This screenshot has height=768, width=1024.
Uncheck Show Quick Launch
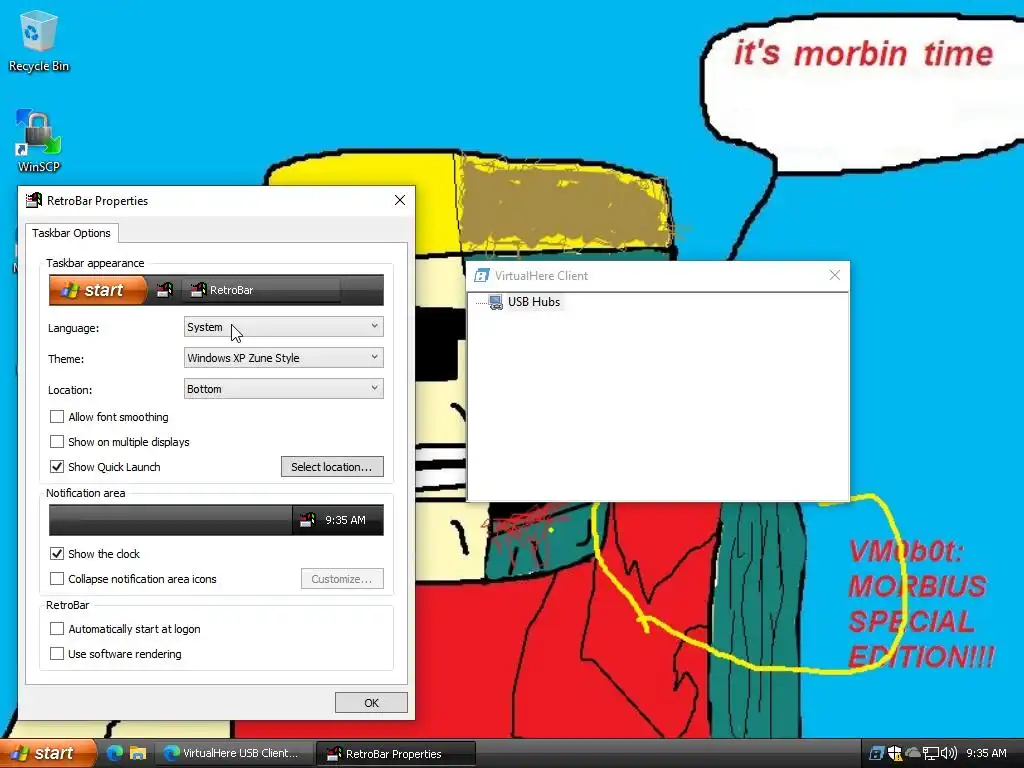57,466
